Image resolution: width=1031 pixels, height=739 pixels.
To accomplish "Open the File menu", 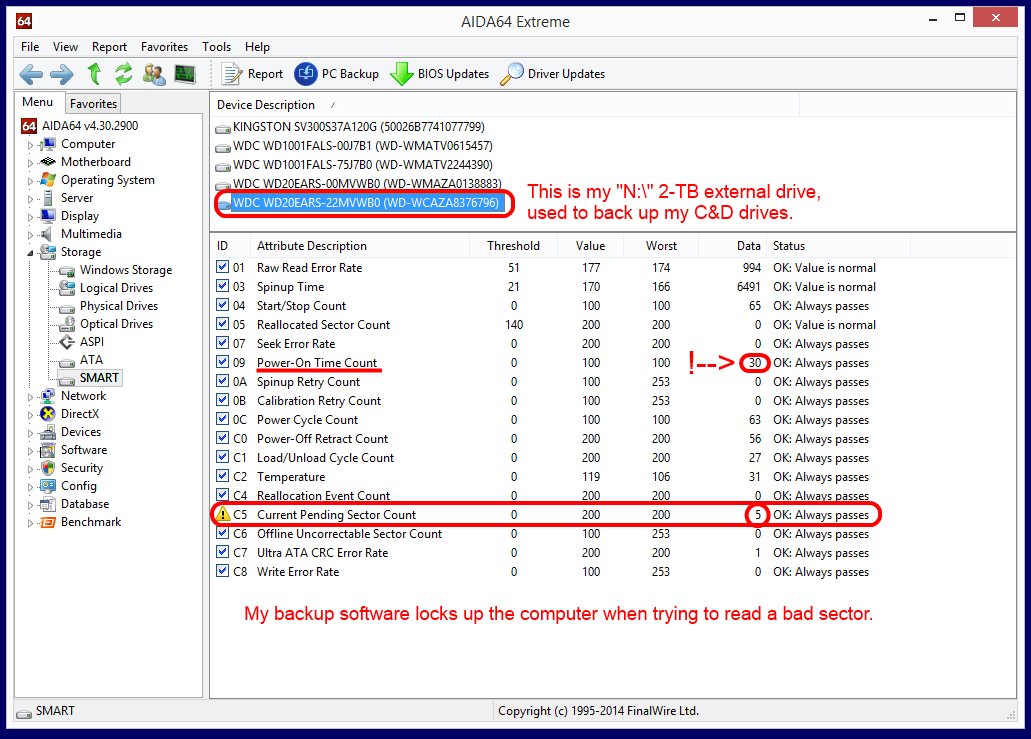I will pyautogui.click(x=30, y=47).
